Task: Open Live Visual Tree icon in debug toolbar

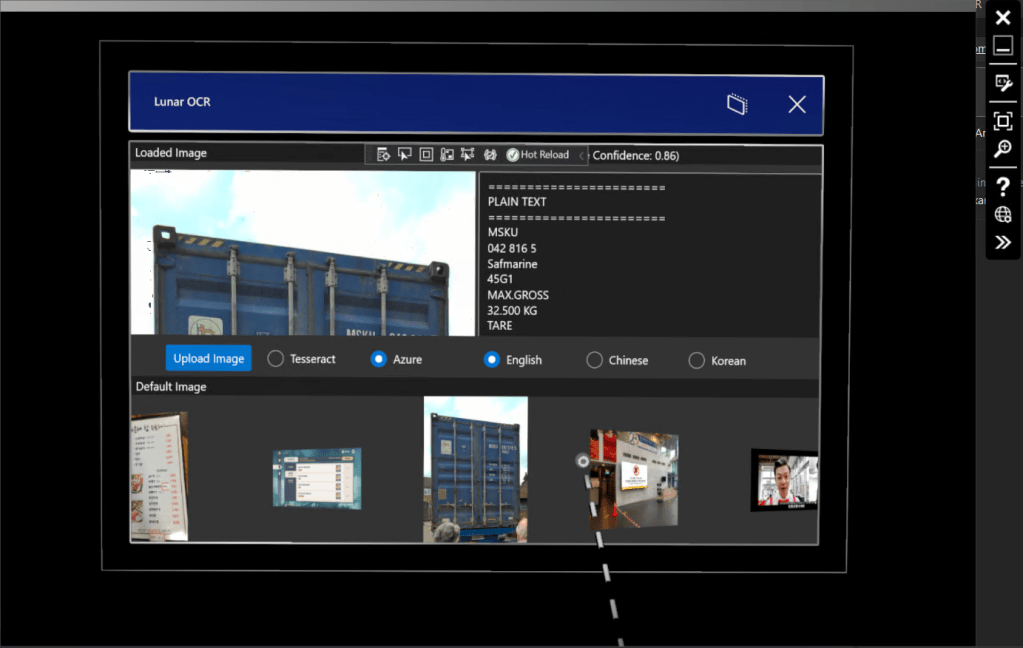Action: (383, 155)
